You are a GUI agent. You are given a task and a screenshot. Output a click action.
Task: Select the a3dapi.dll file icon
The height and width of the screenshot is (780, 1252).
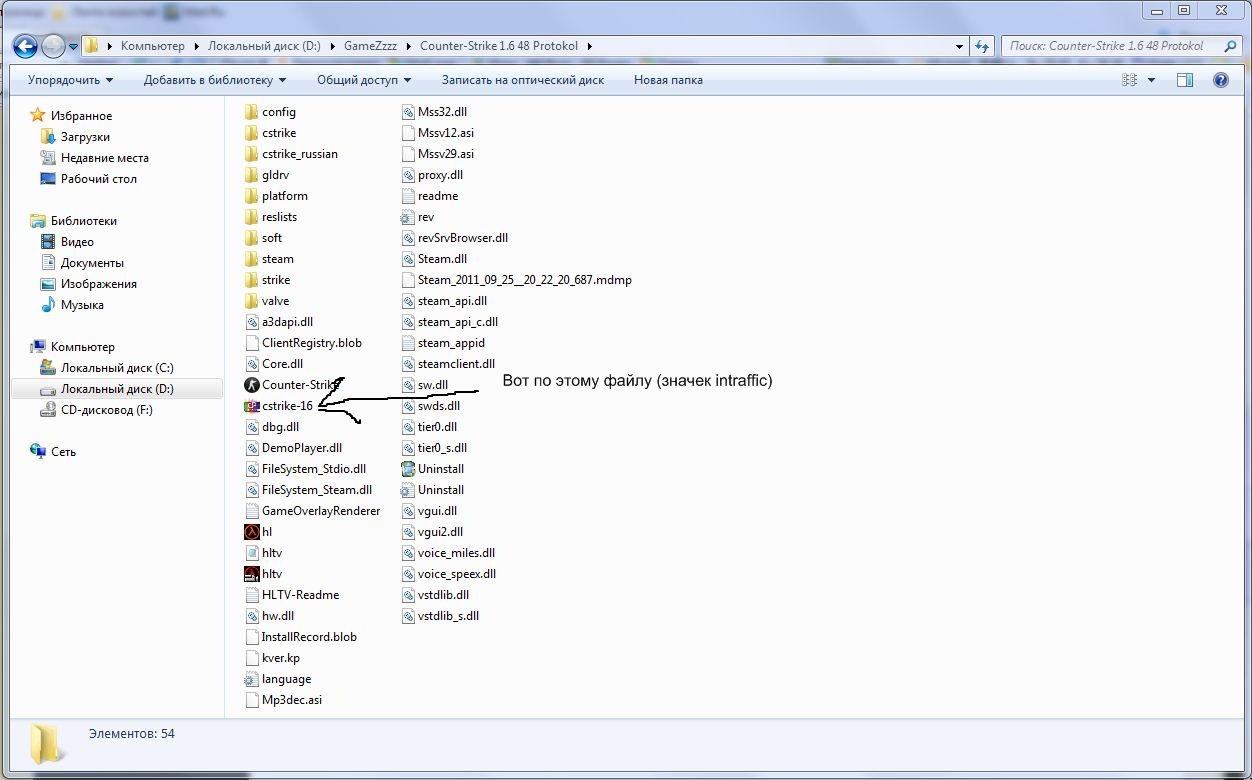(252, 322)
